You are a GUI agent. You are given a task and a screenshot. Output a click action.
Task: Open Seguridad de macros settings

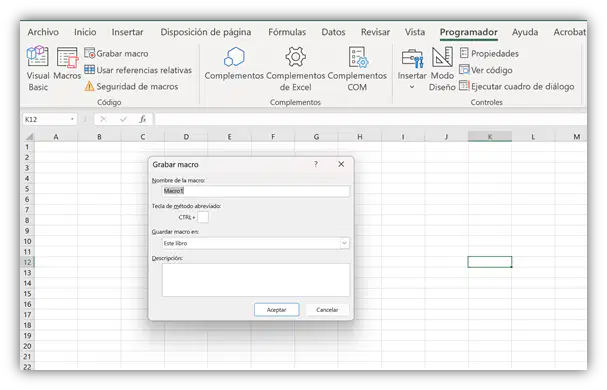click(x=131, y=86)
